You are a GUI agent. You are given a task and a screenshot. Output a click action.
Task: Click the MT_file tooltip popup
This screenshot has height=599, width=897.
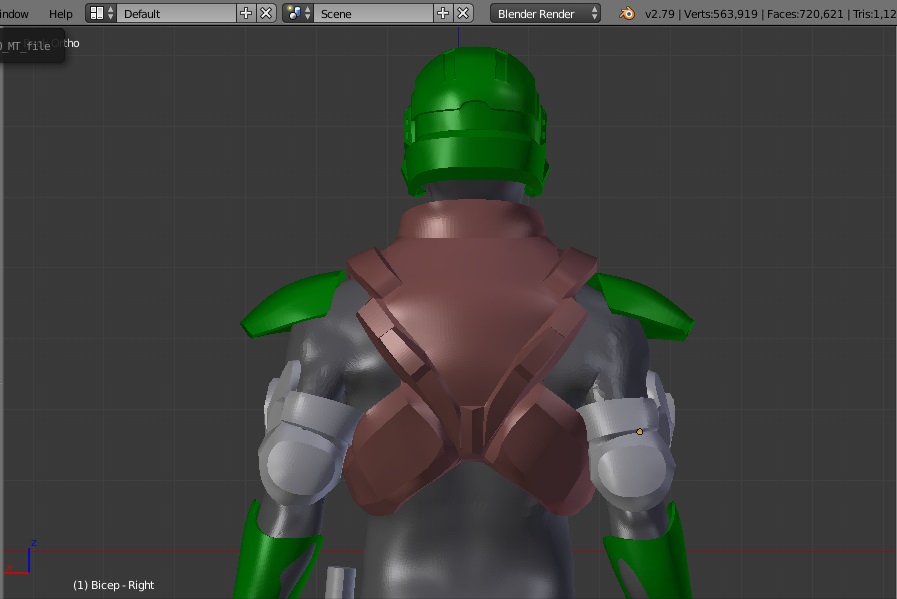coord(30,46)
